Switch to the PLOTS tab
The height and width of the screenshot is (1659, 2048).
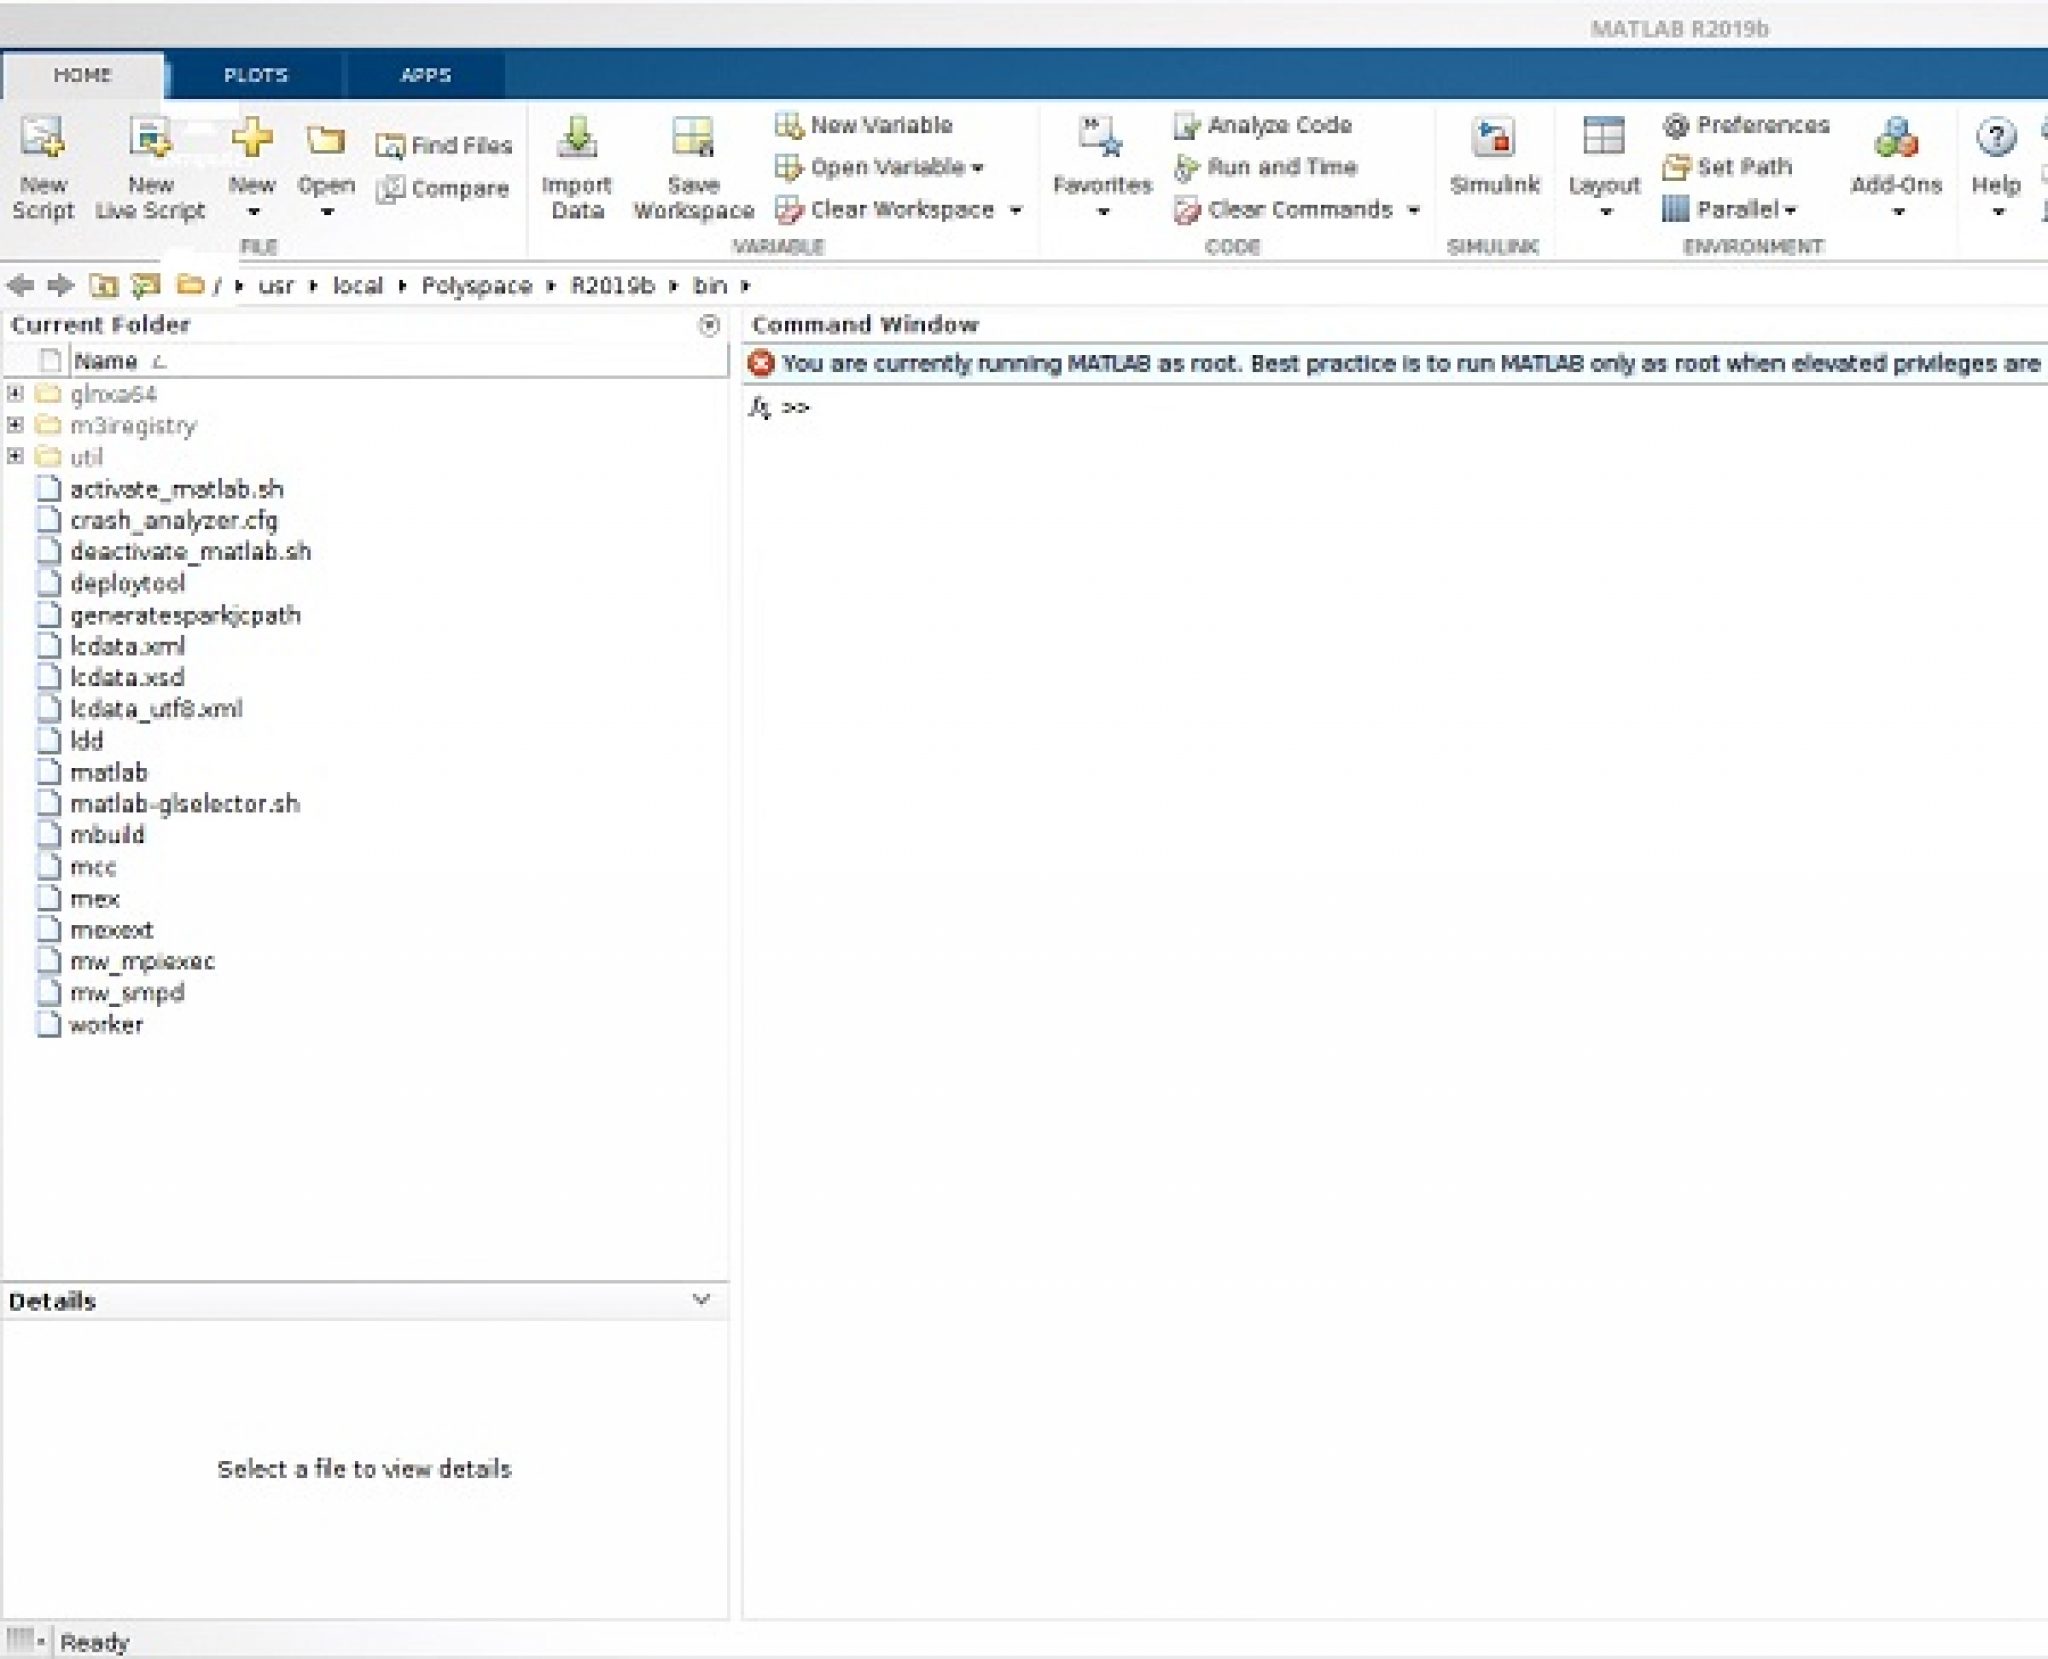(x=257, y=74)
